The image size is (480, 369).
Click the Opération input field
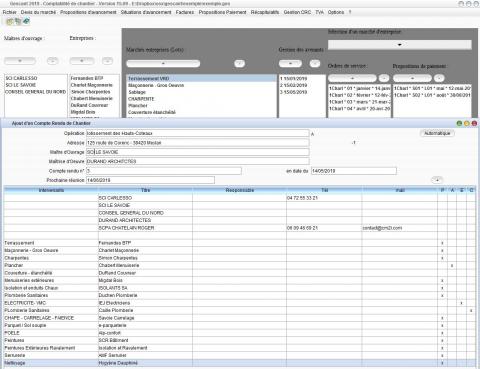[x=197, y=133]
